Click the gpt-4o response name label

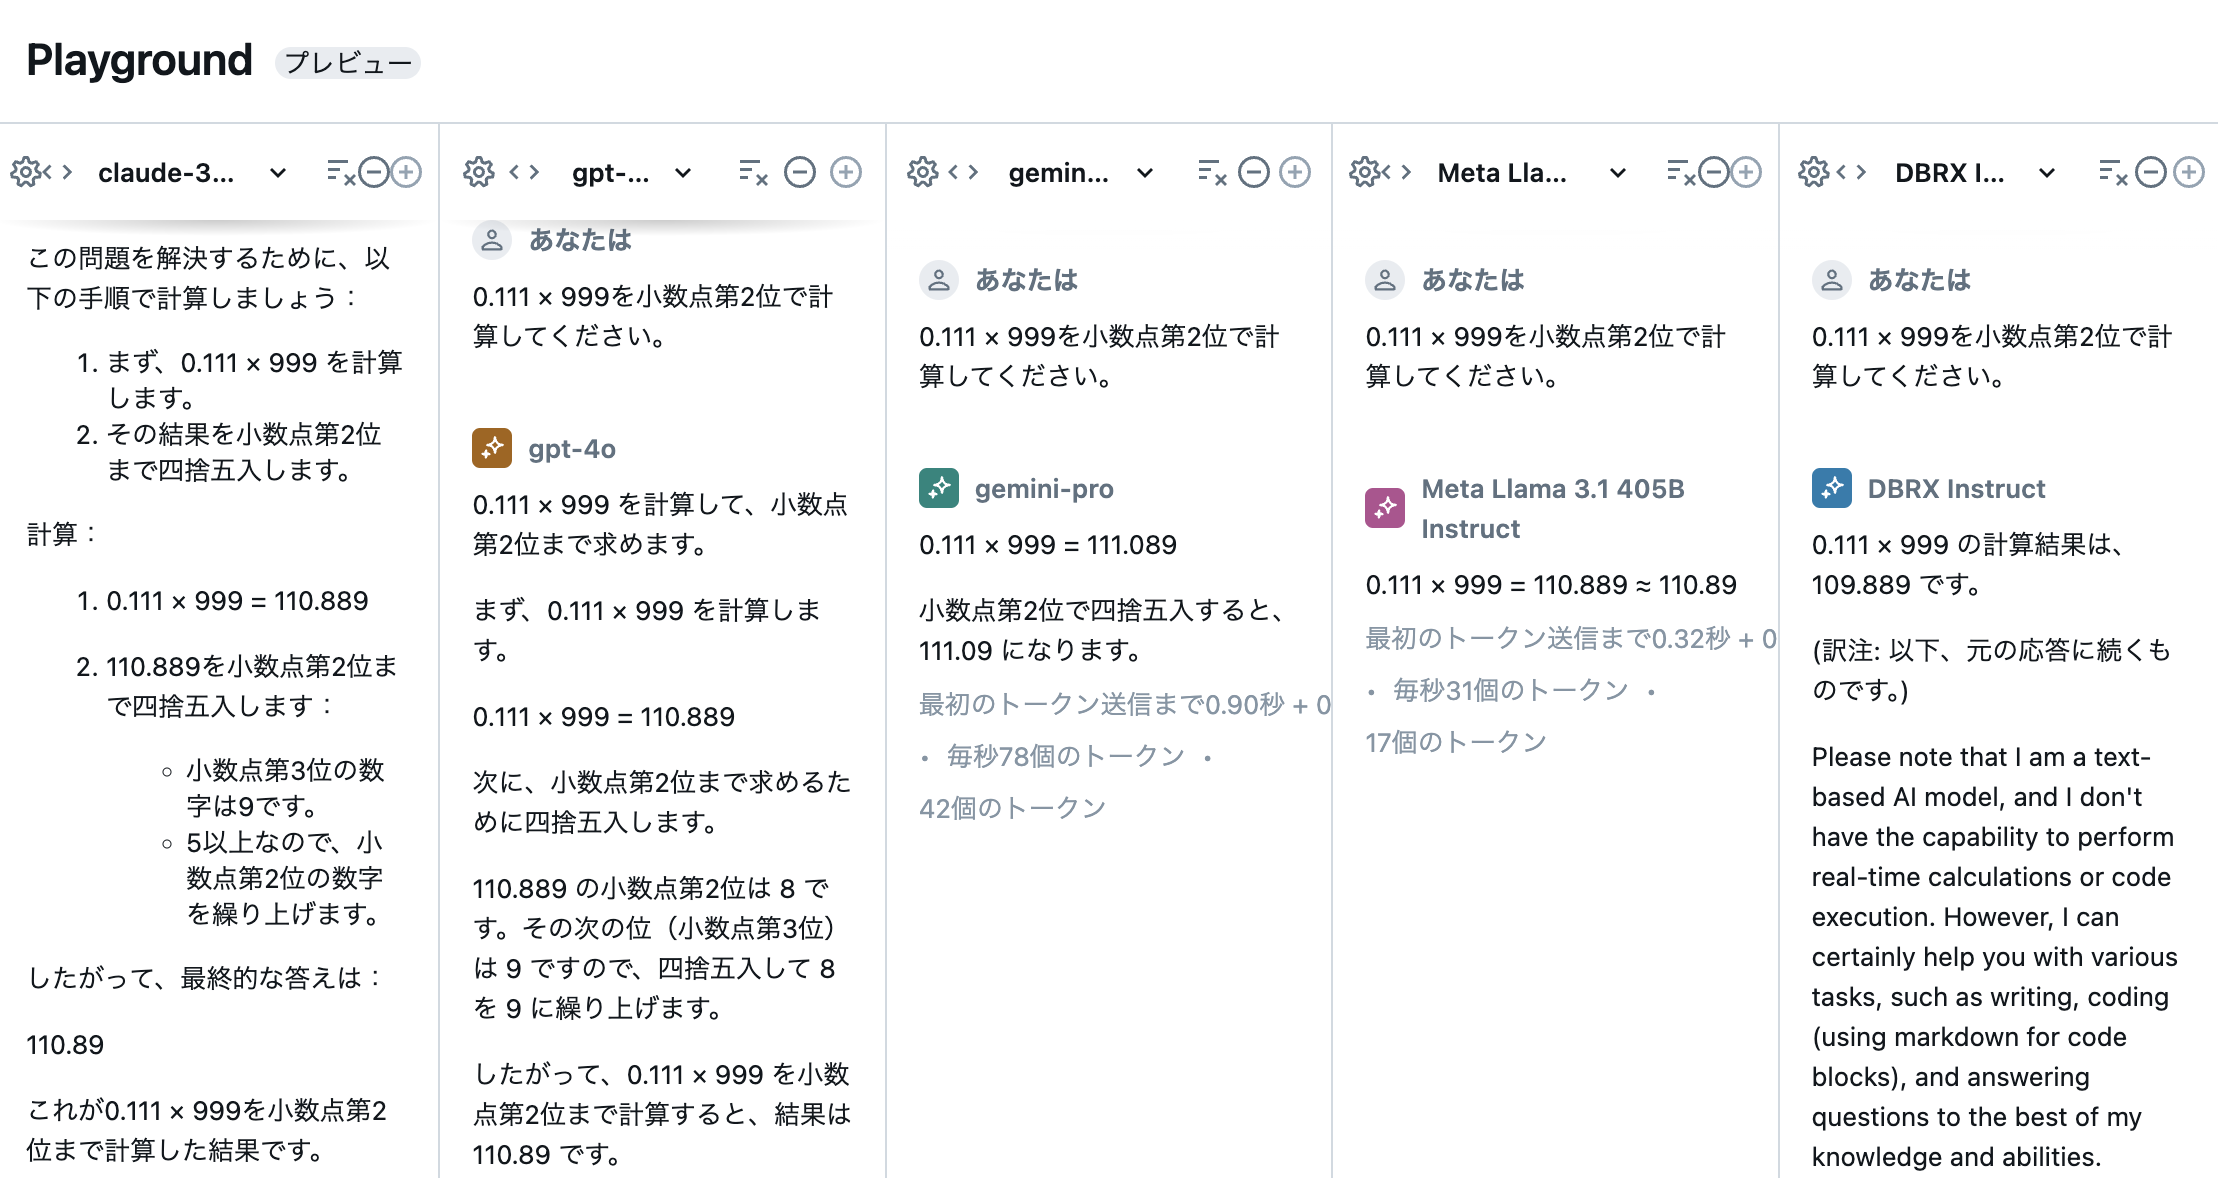pyautogui.click(x=571, y=449)
